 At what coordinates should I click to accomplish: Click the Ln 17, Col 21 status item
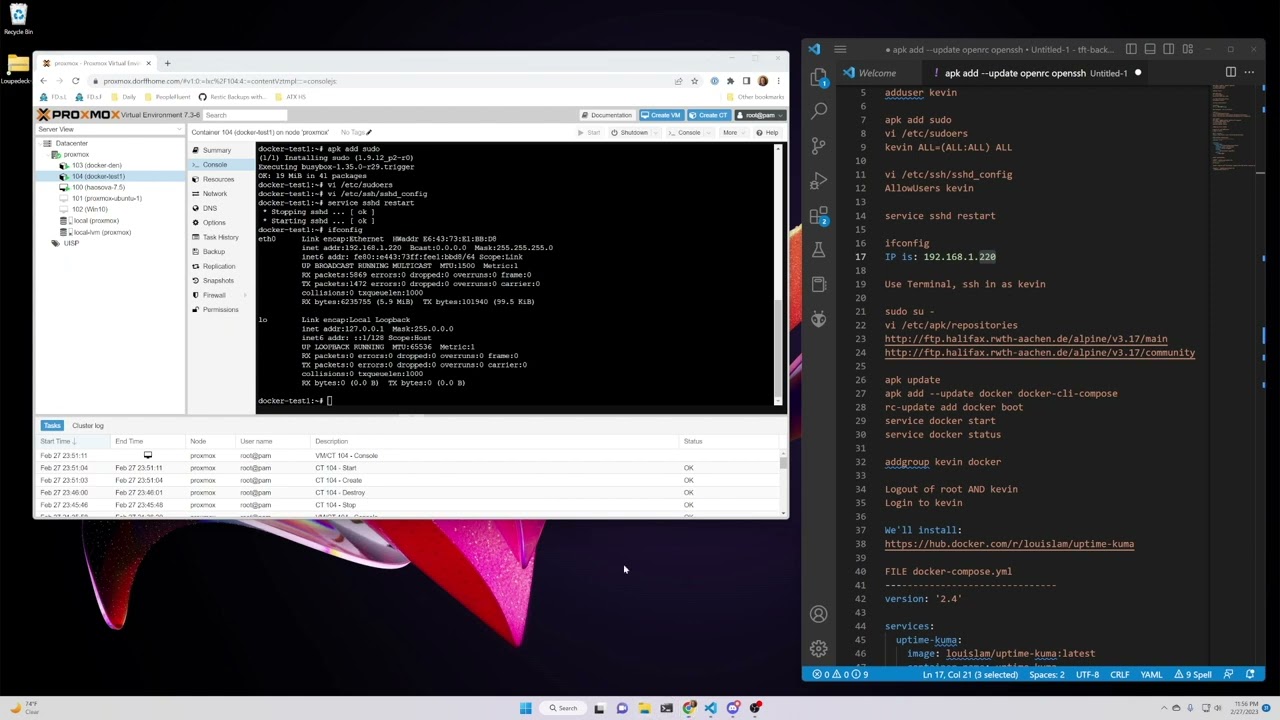pos(970,674)
